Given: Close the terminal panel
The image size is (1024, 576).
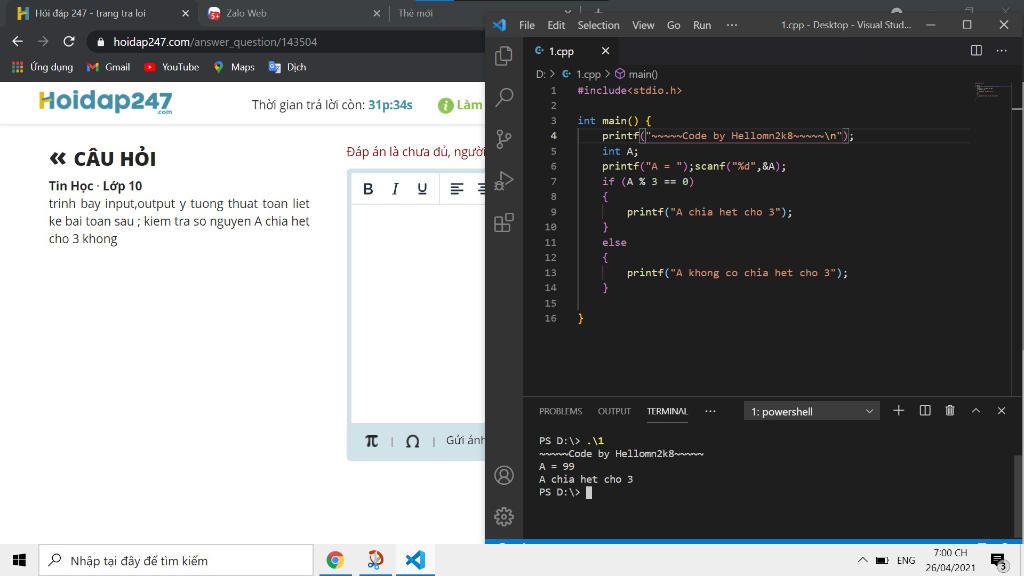Looking at the screenshot, I should (1001, 410).
